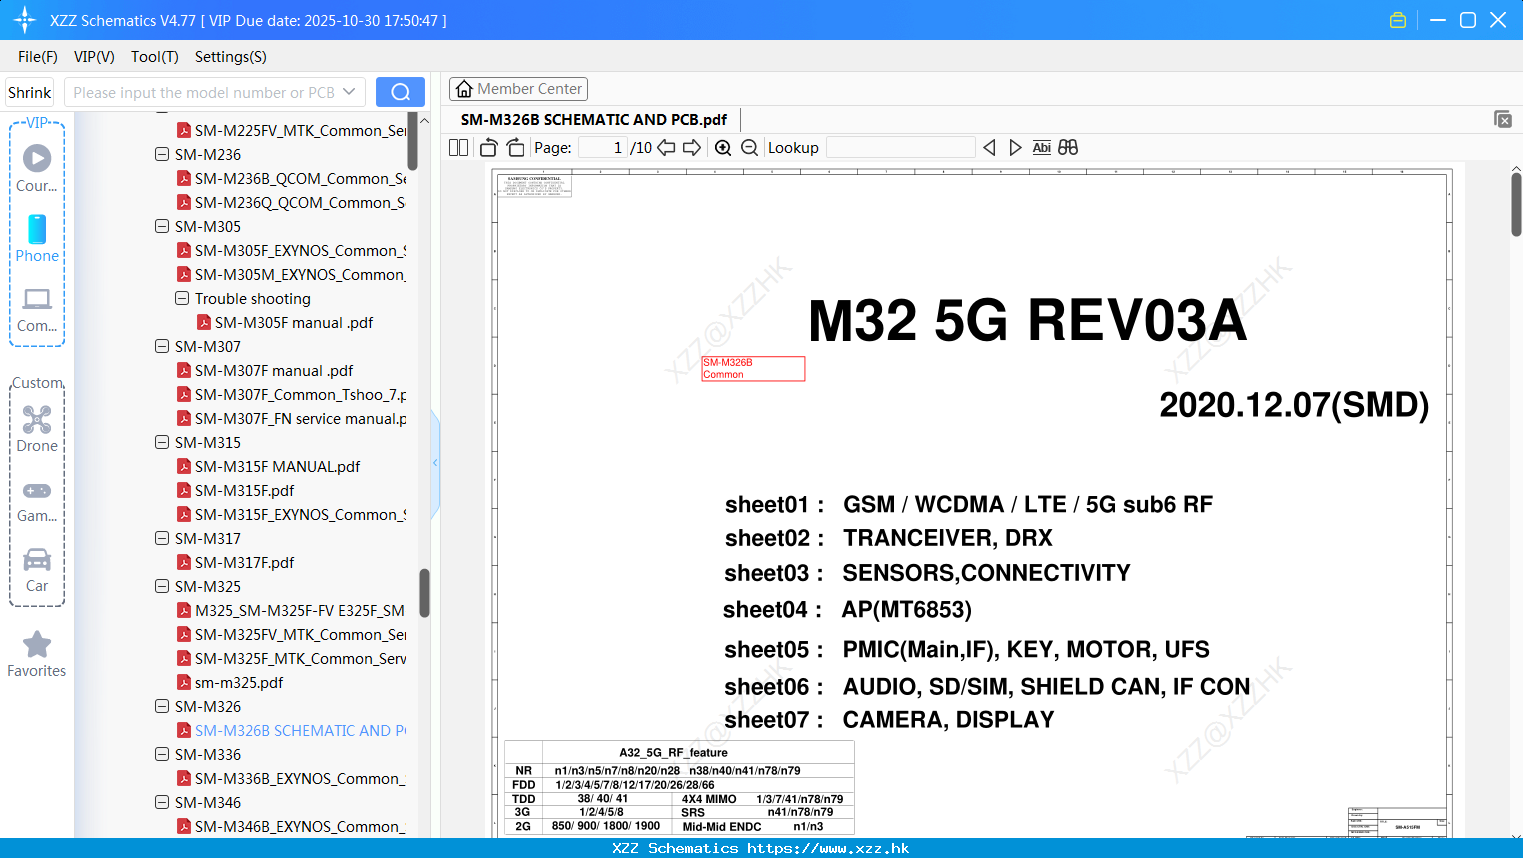Click the Lookup text field
1523x858 pixels.
[900, 148]
